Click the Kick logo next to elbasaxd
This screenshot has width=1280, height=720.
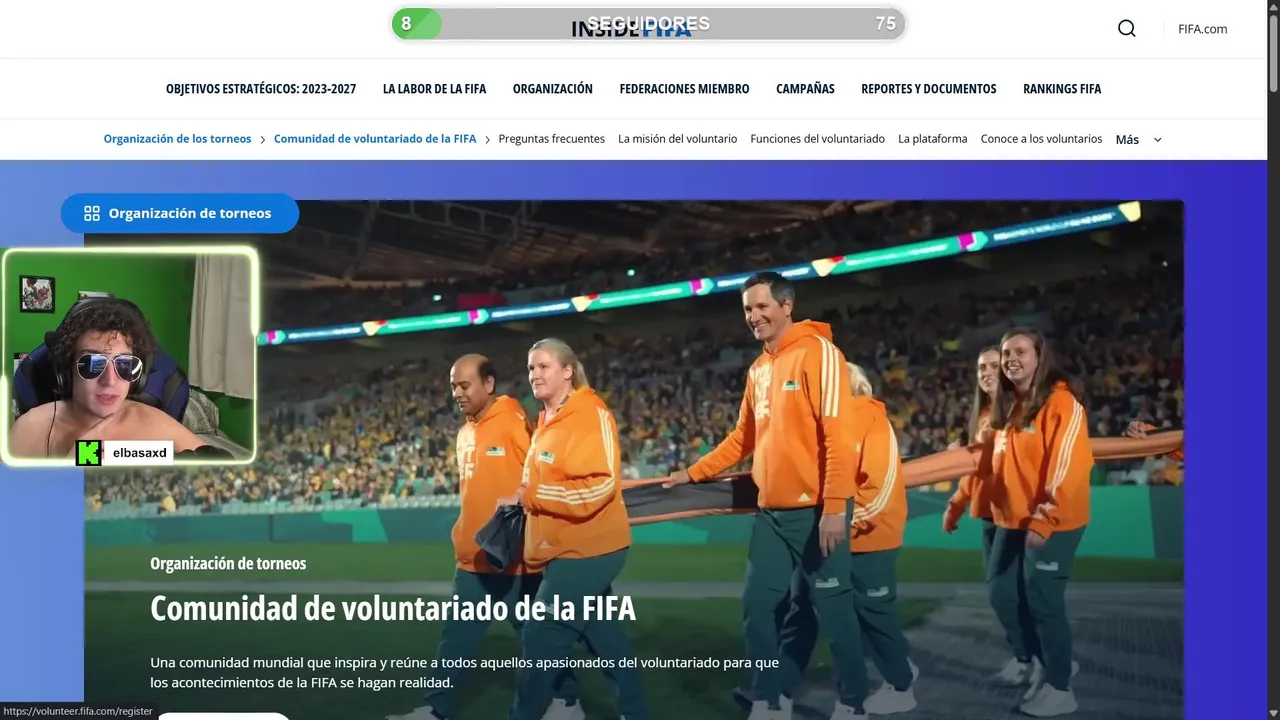click(x=88, y=453)
